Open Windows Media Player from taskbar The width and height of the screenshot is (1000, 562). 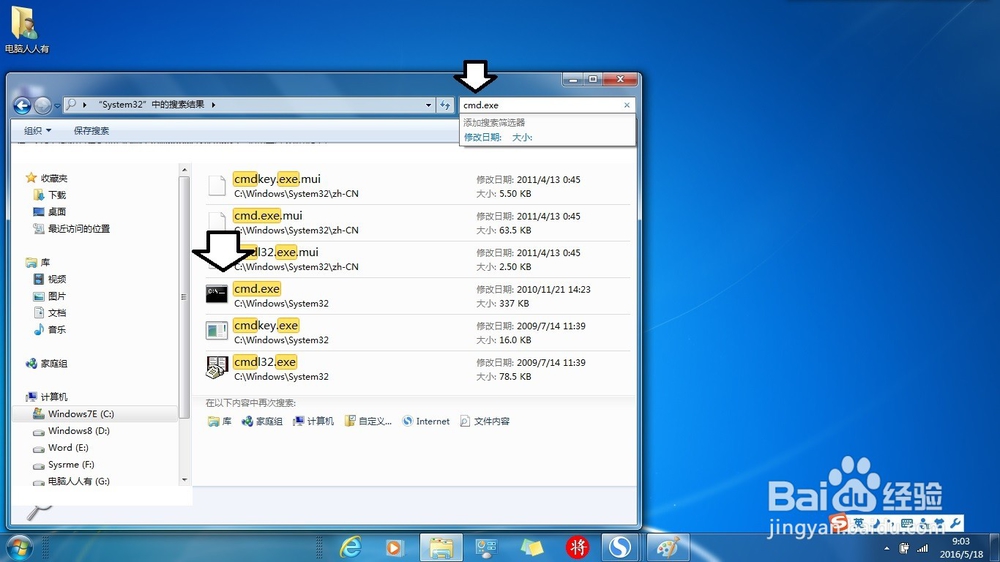point(394,547)
